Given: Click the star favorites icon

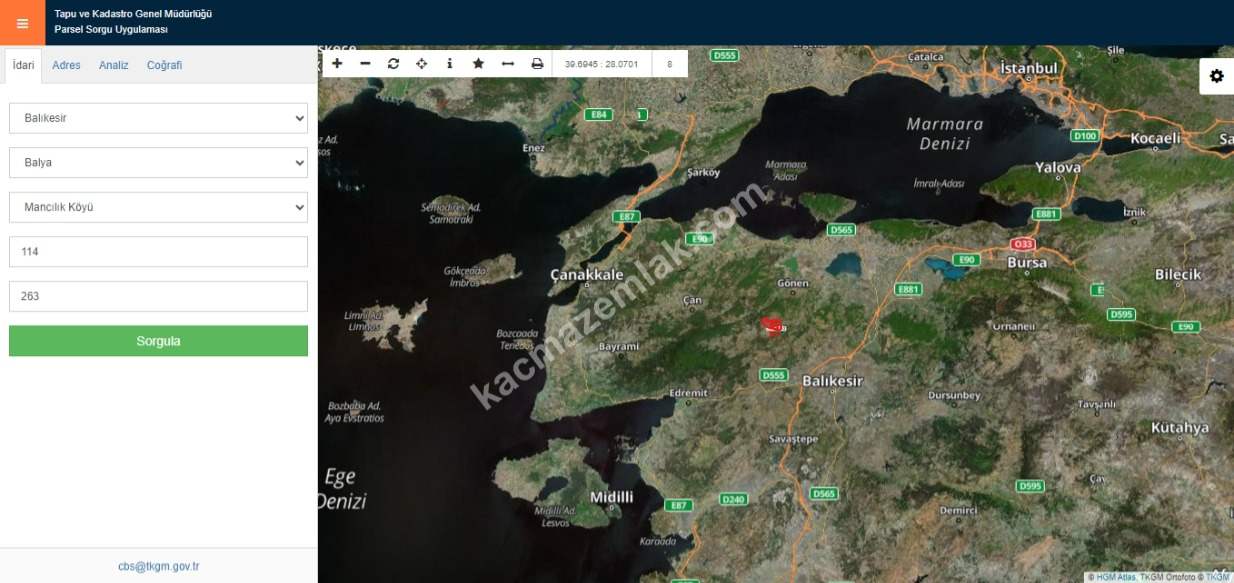Looking at the screenshot, I should coord(478,64).
